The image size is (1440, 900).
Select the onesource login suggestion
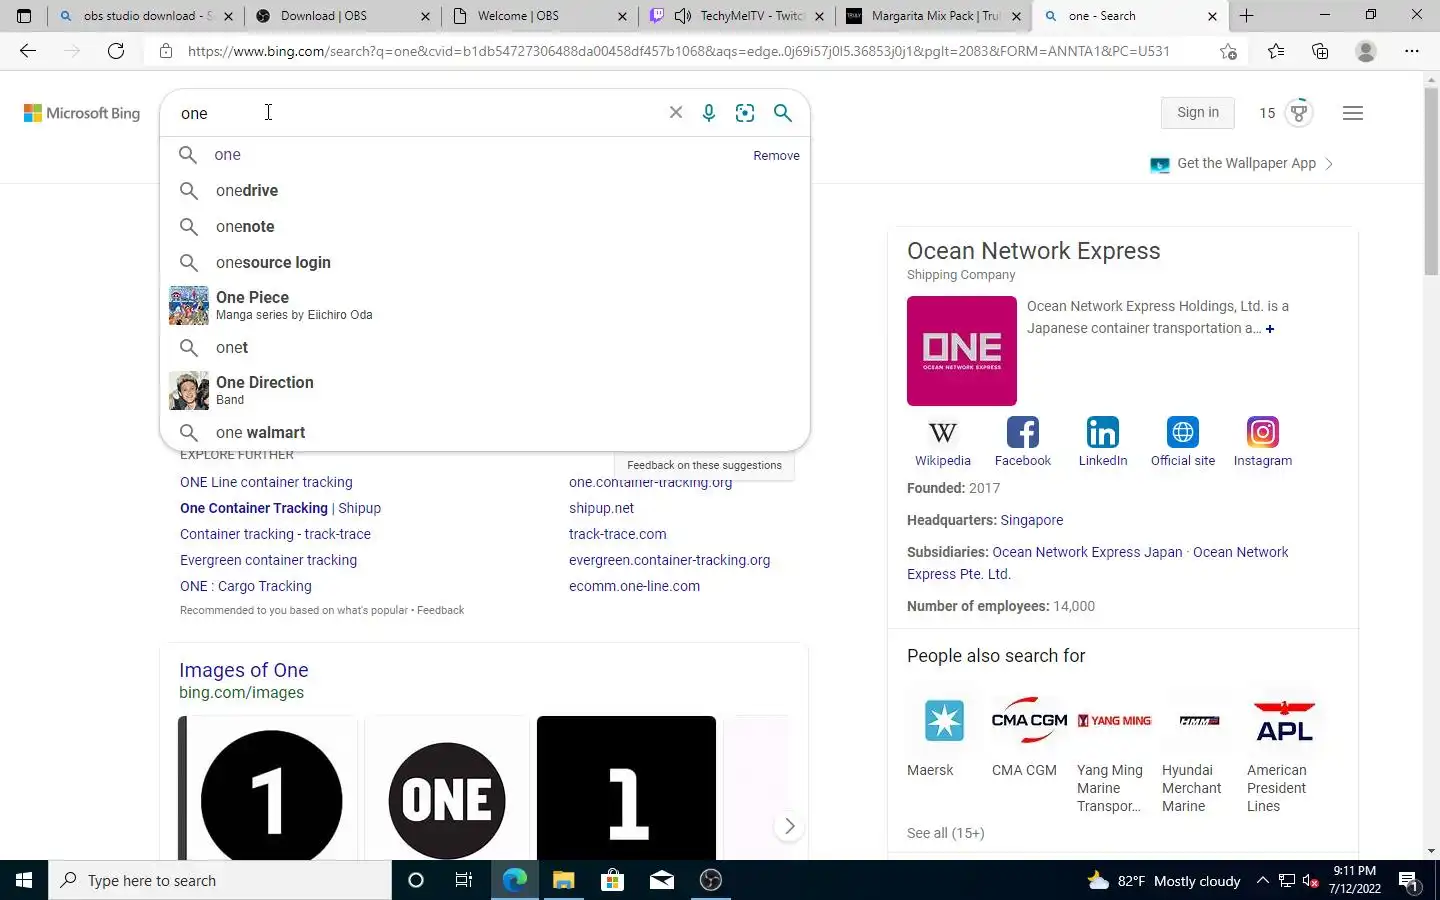485,262
